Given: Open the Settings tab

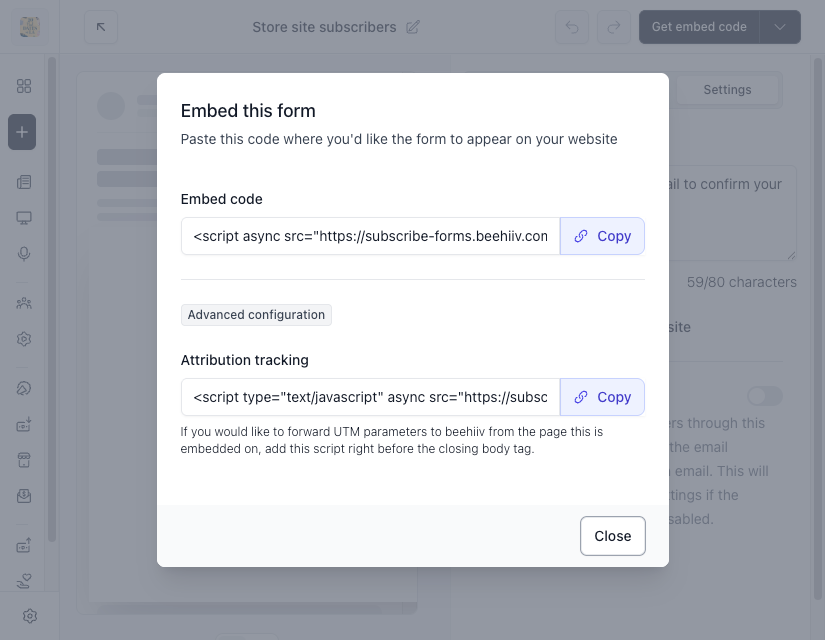Looking at the screenshot, I should [727, 90].
